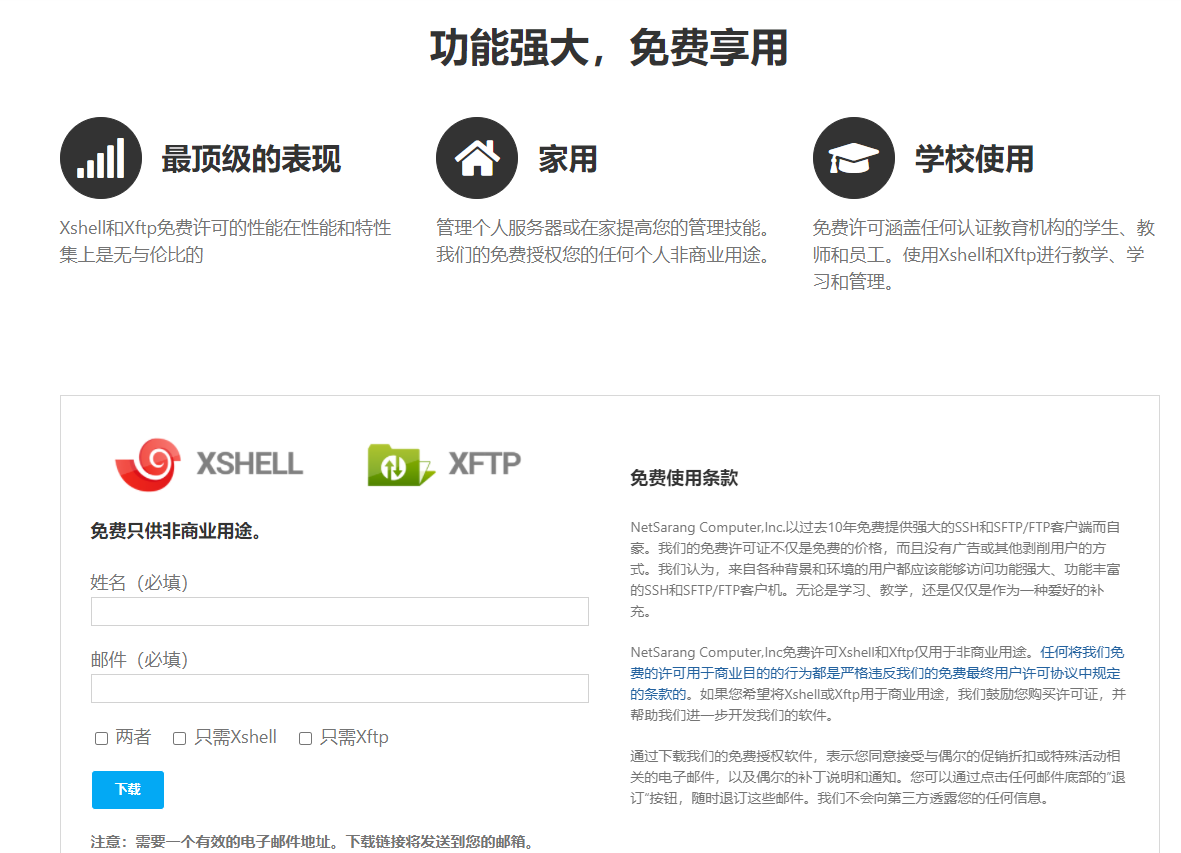Click the graduation cap school icon
This screenshot has height=853, width=1181.
pos(853,158)
